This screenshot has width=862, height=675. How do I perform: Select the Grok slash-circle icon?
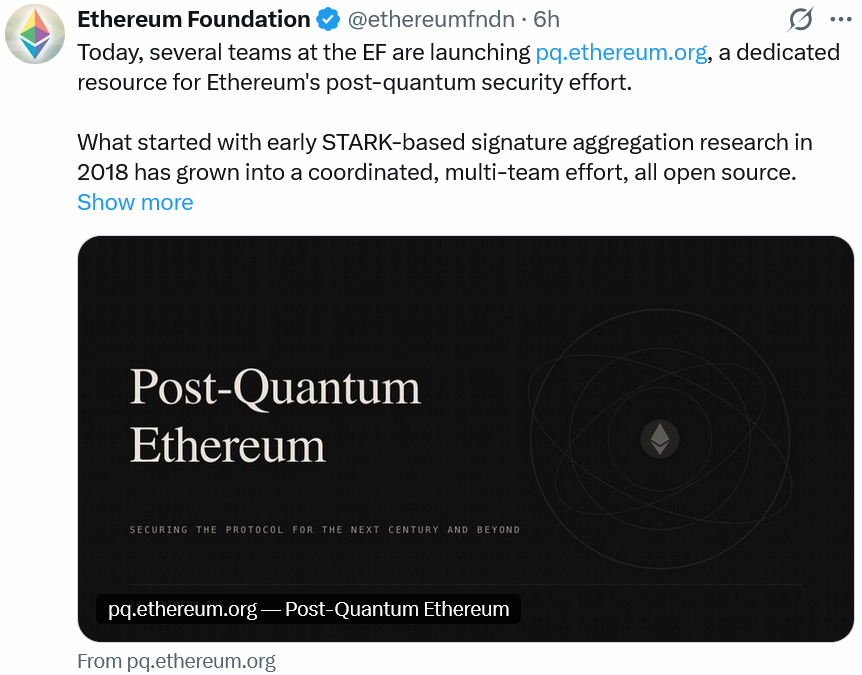[800, 19]
